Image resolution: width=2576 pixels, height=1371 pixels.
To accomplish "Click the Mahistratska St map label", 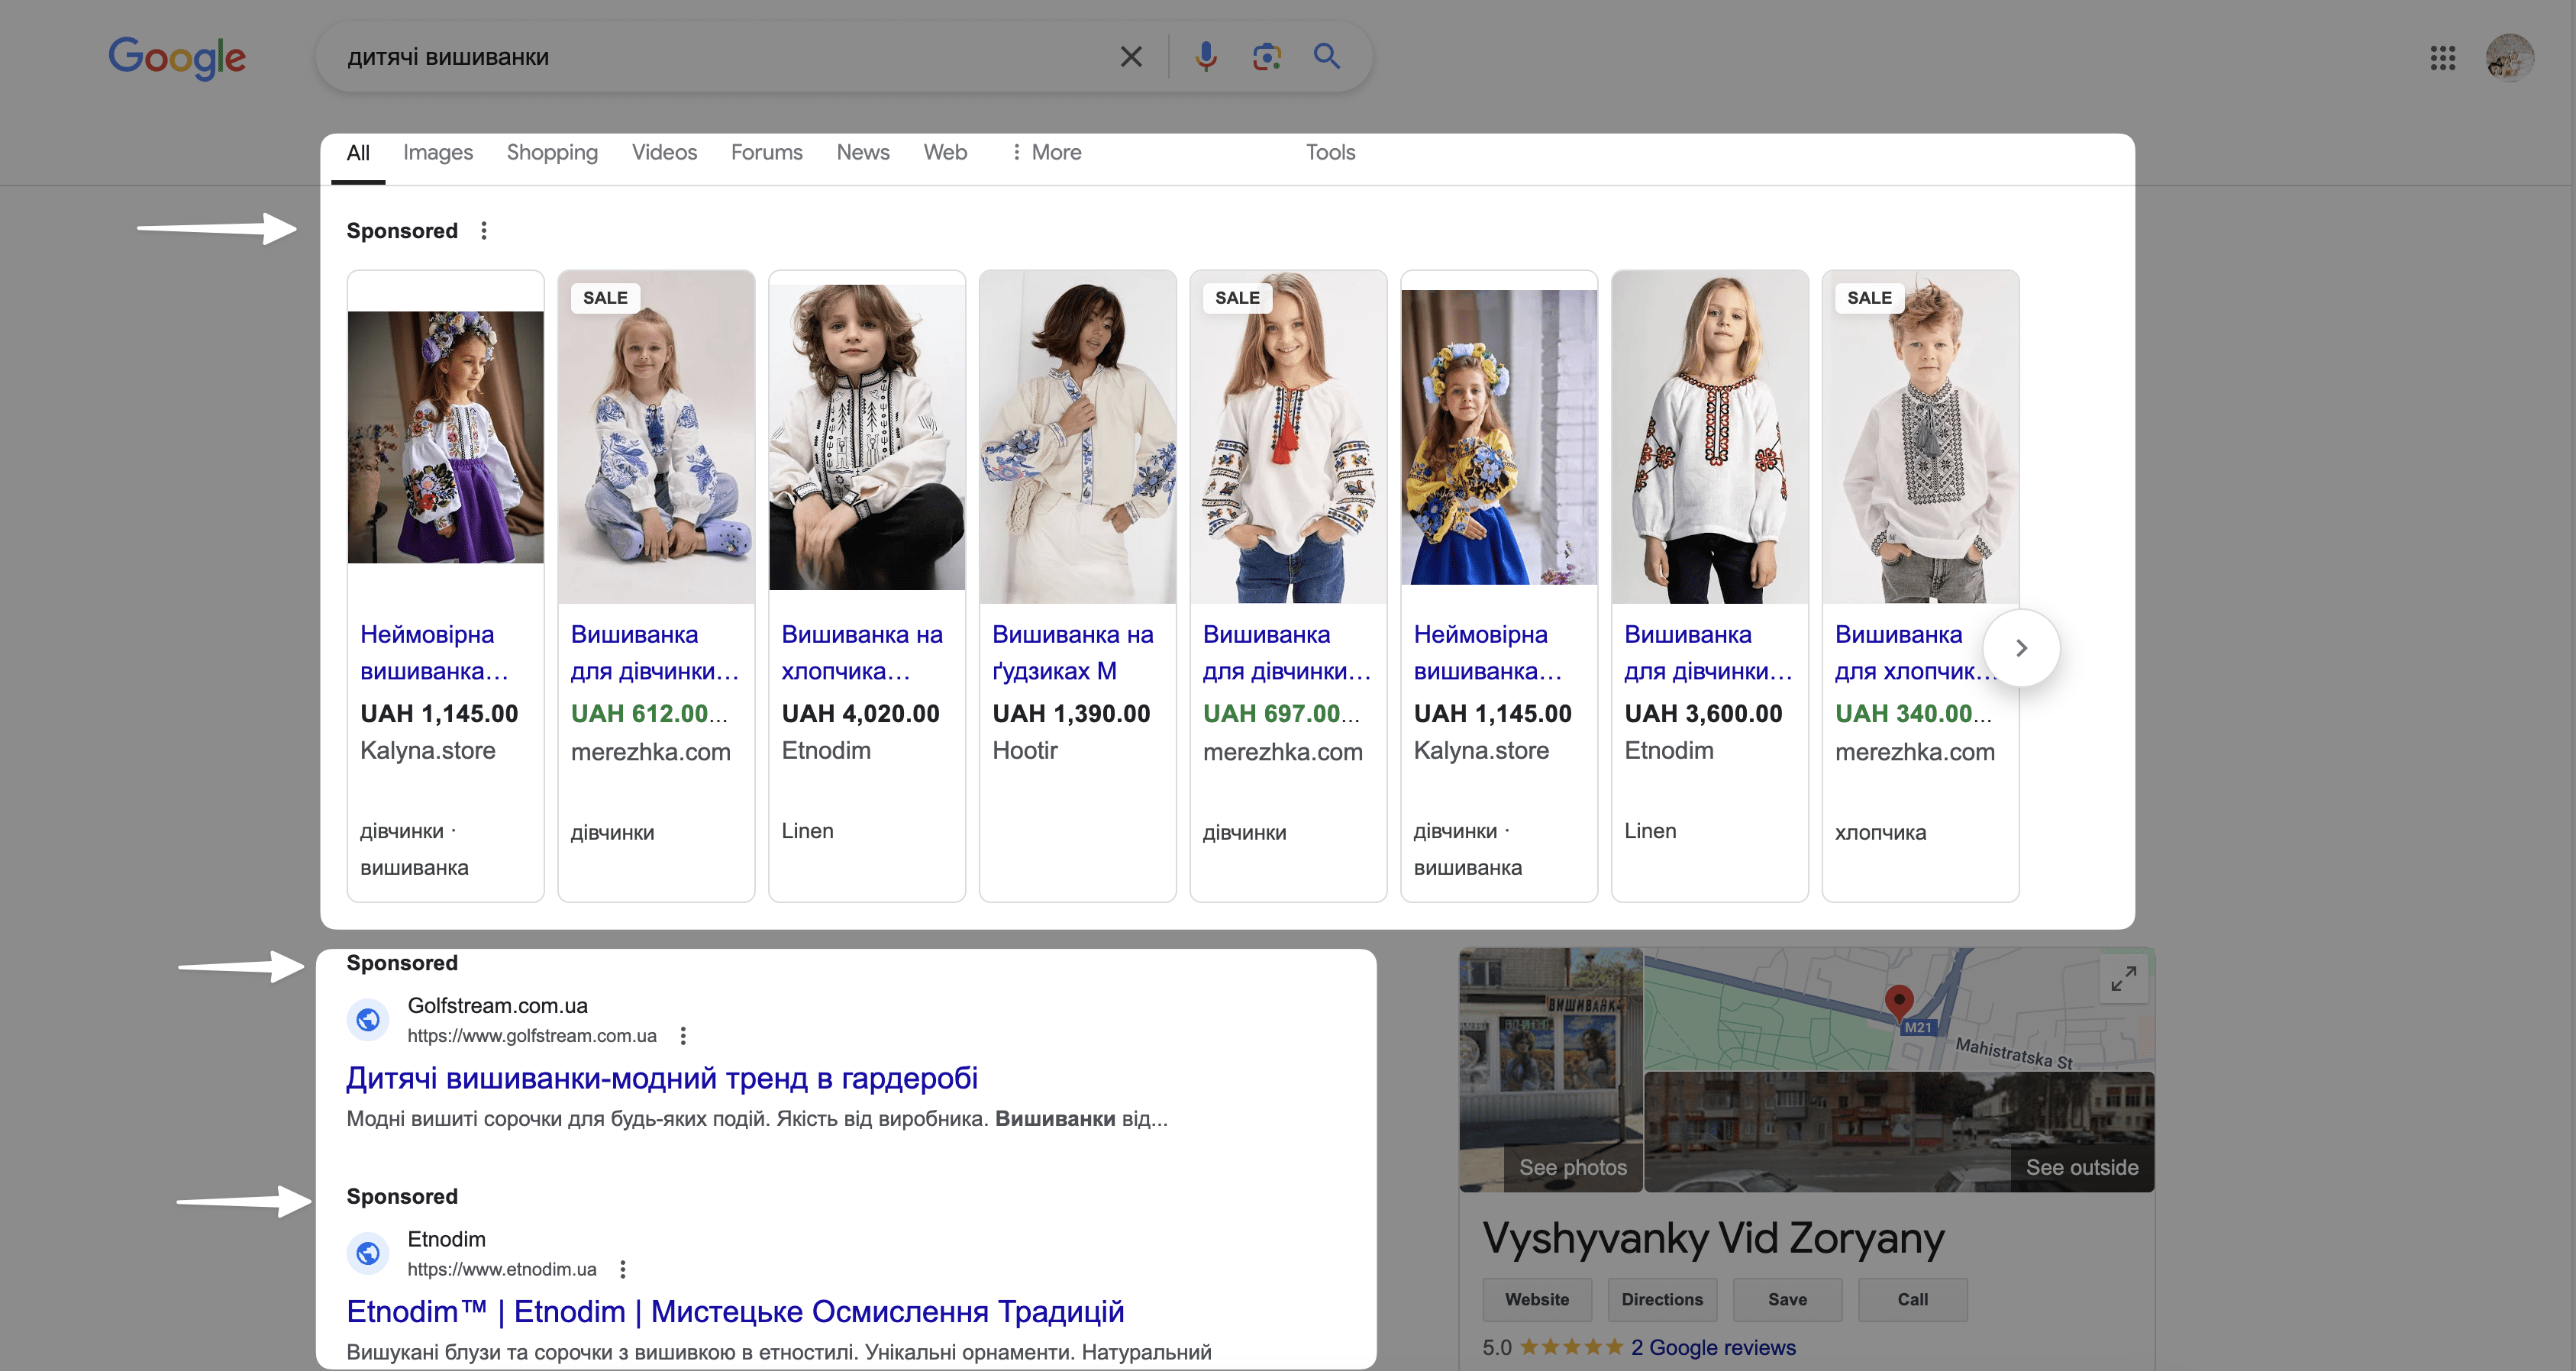I will pos(2014,1053).
